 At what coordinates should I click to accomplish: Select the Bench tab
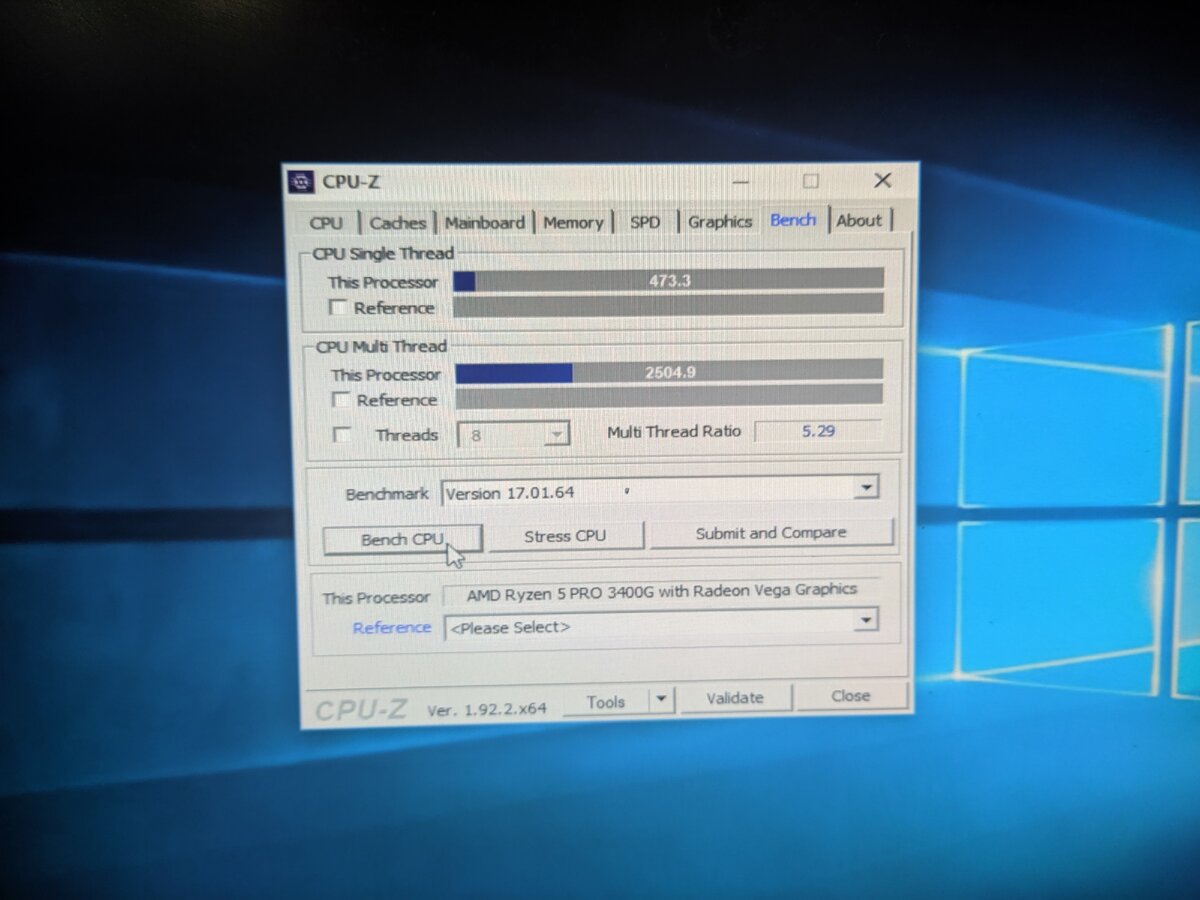[x=793, y=220]
